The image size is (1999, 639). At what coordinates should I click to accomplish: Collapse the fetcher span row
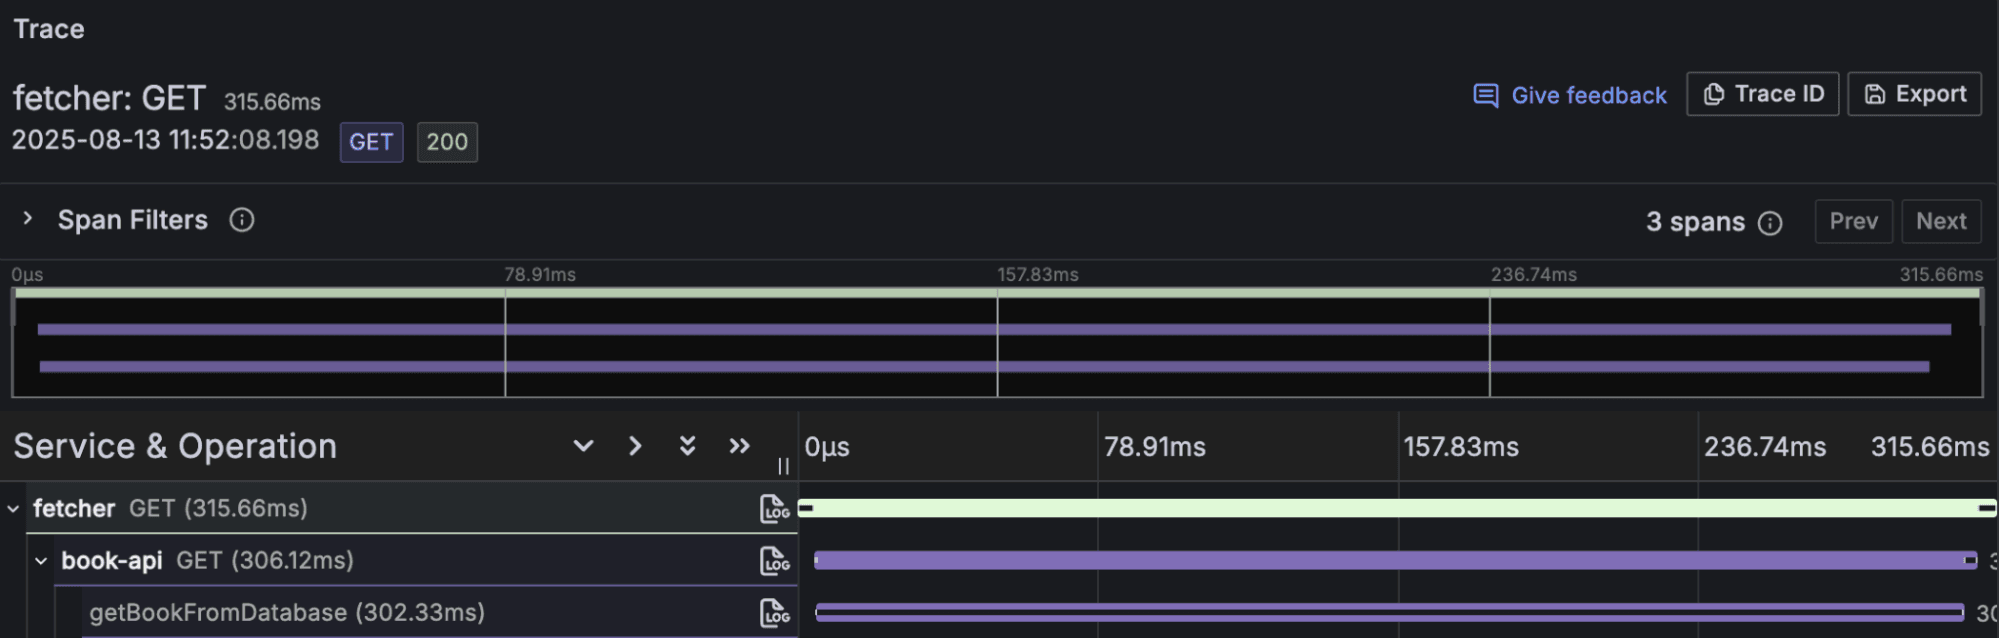pos(13,509)
